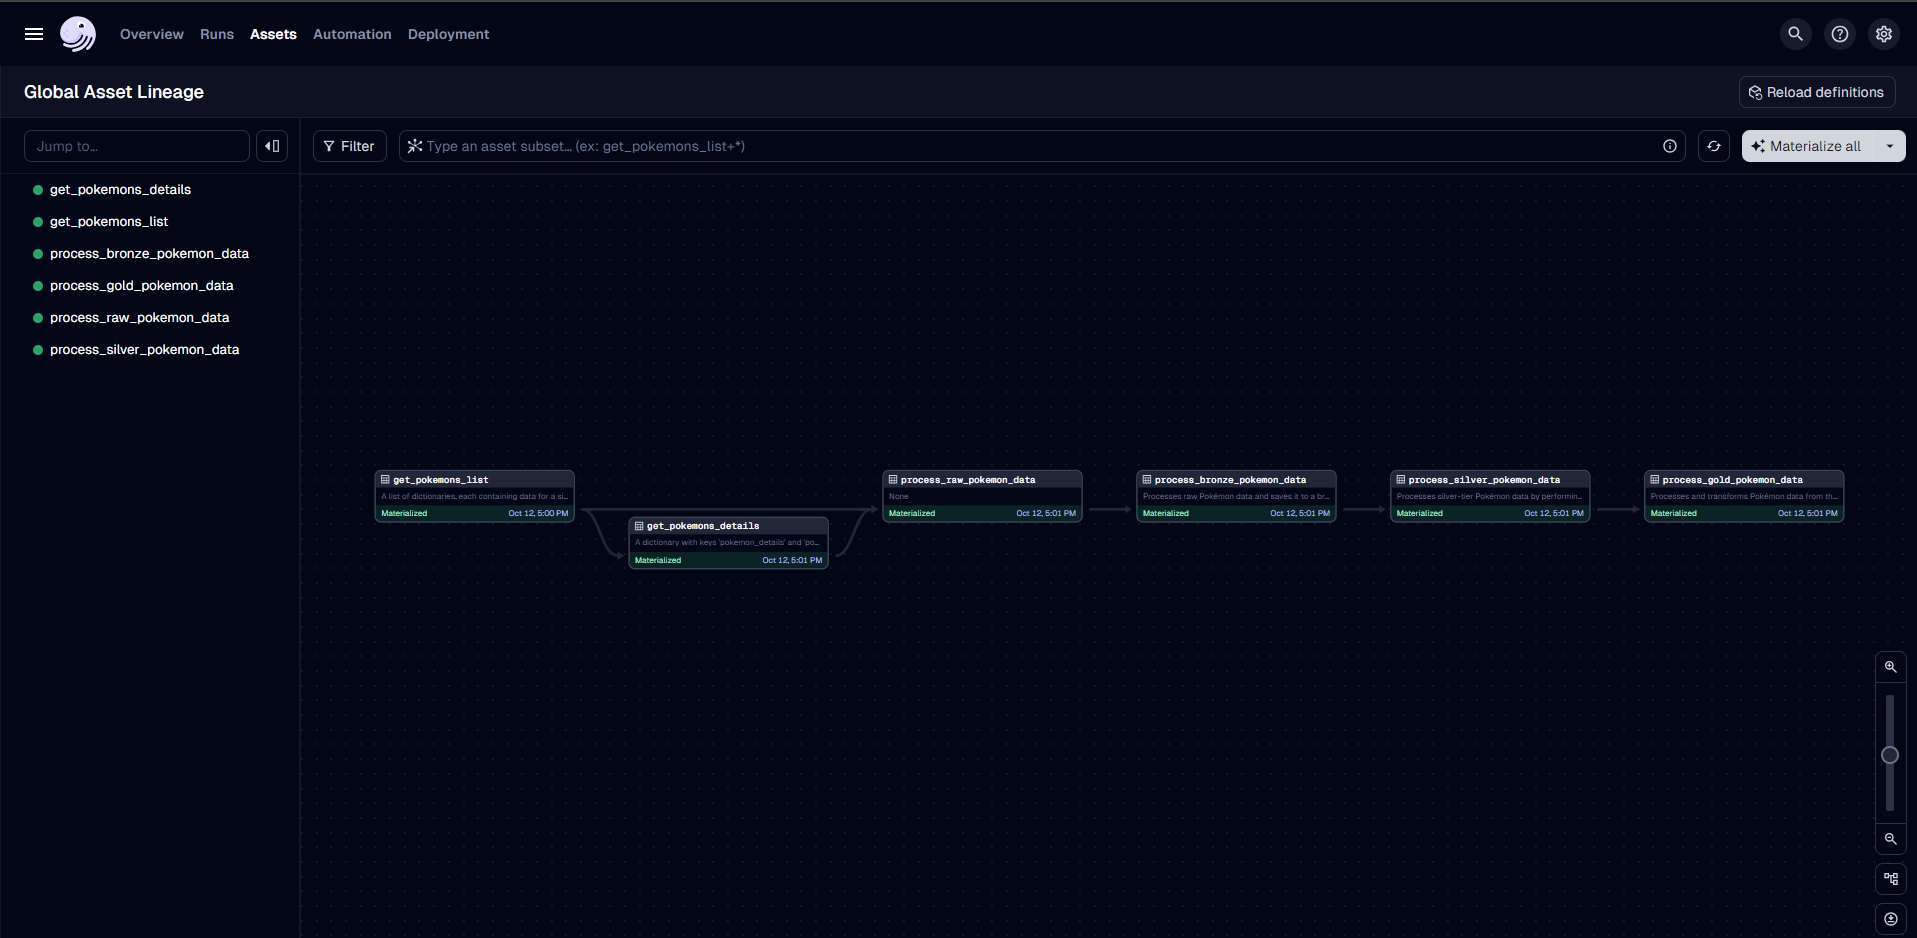Click the refresh lineage icon button

(1713, 146)
